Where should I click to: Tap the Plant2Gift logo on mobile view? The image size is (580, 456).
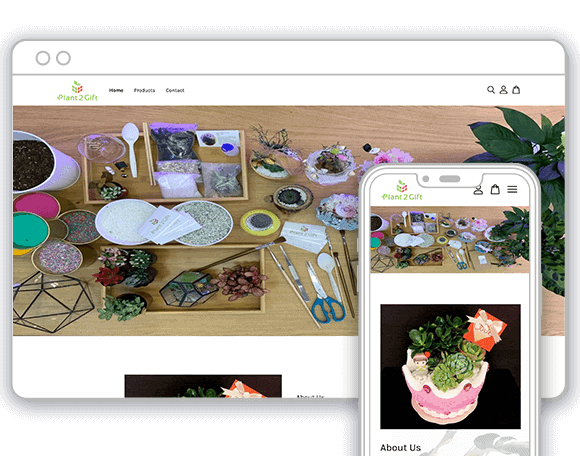[x=402, y=191]
